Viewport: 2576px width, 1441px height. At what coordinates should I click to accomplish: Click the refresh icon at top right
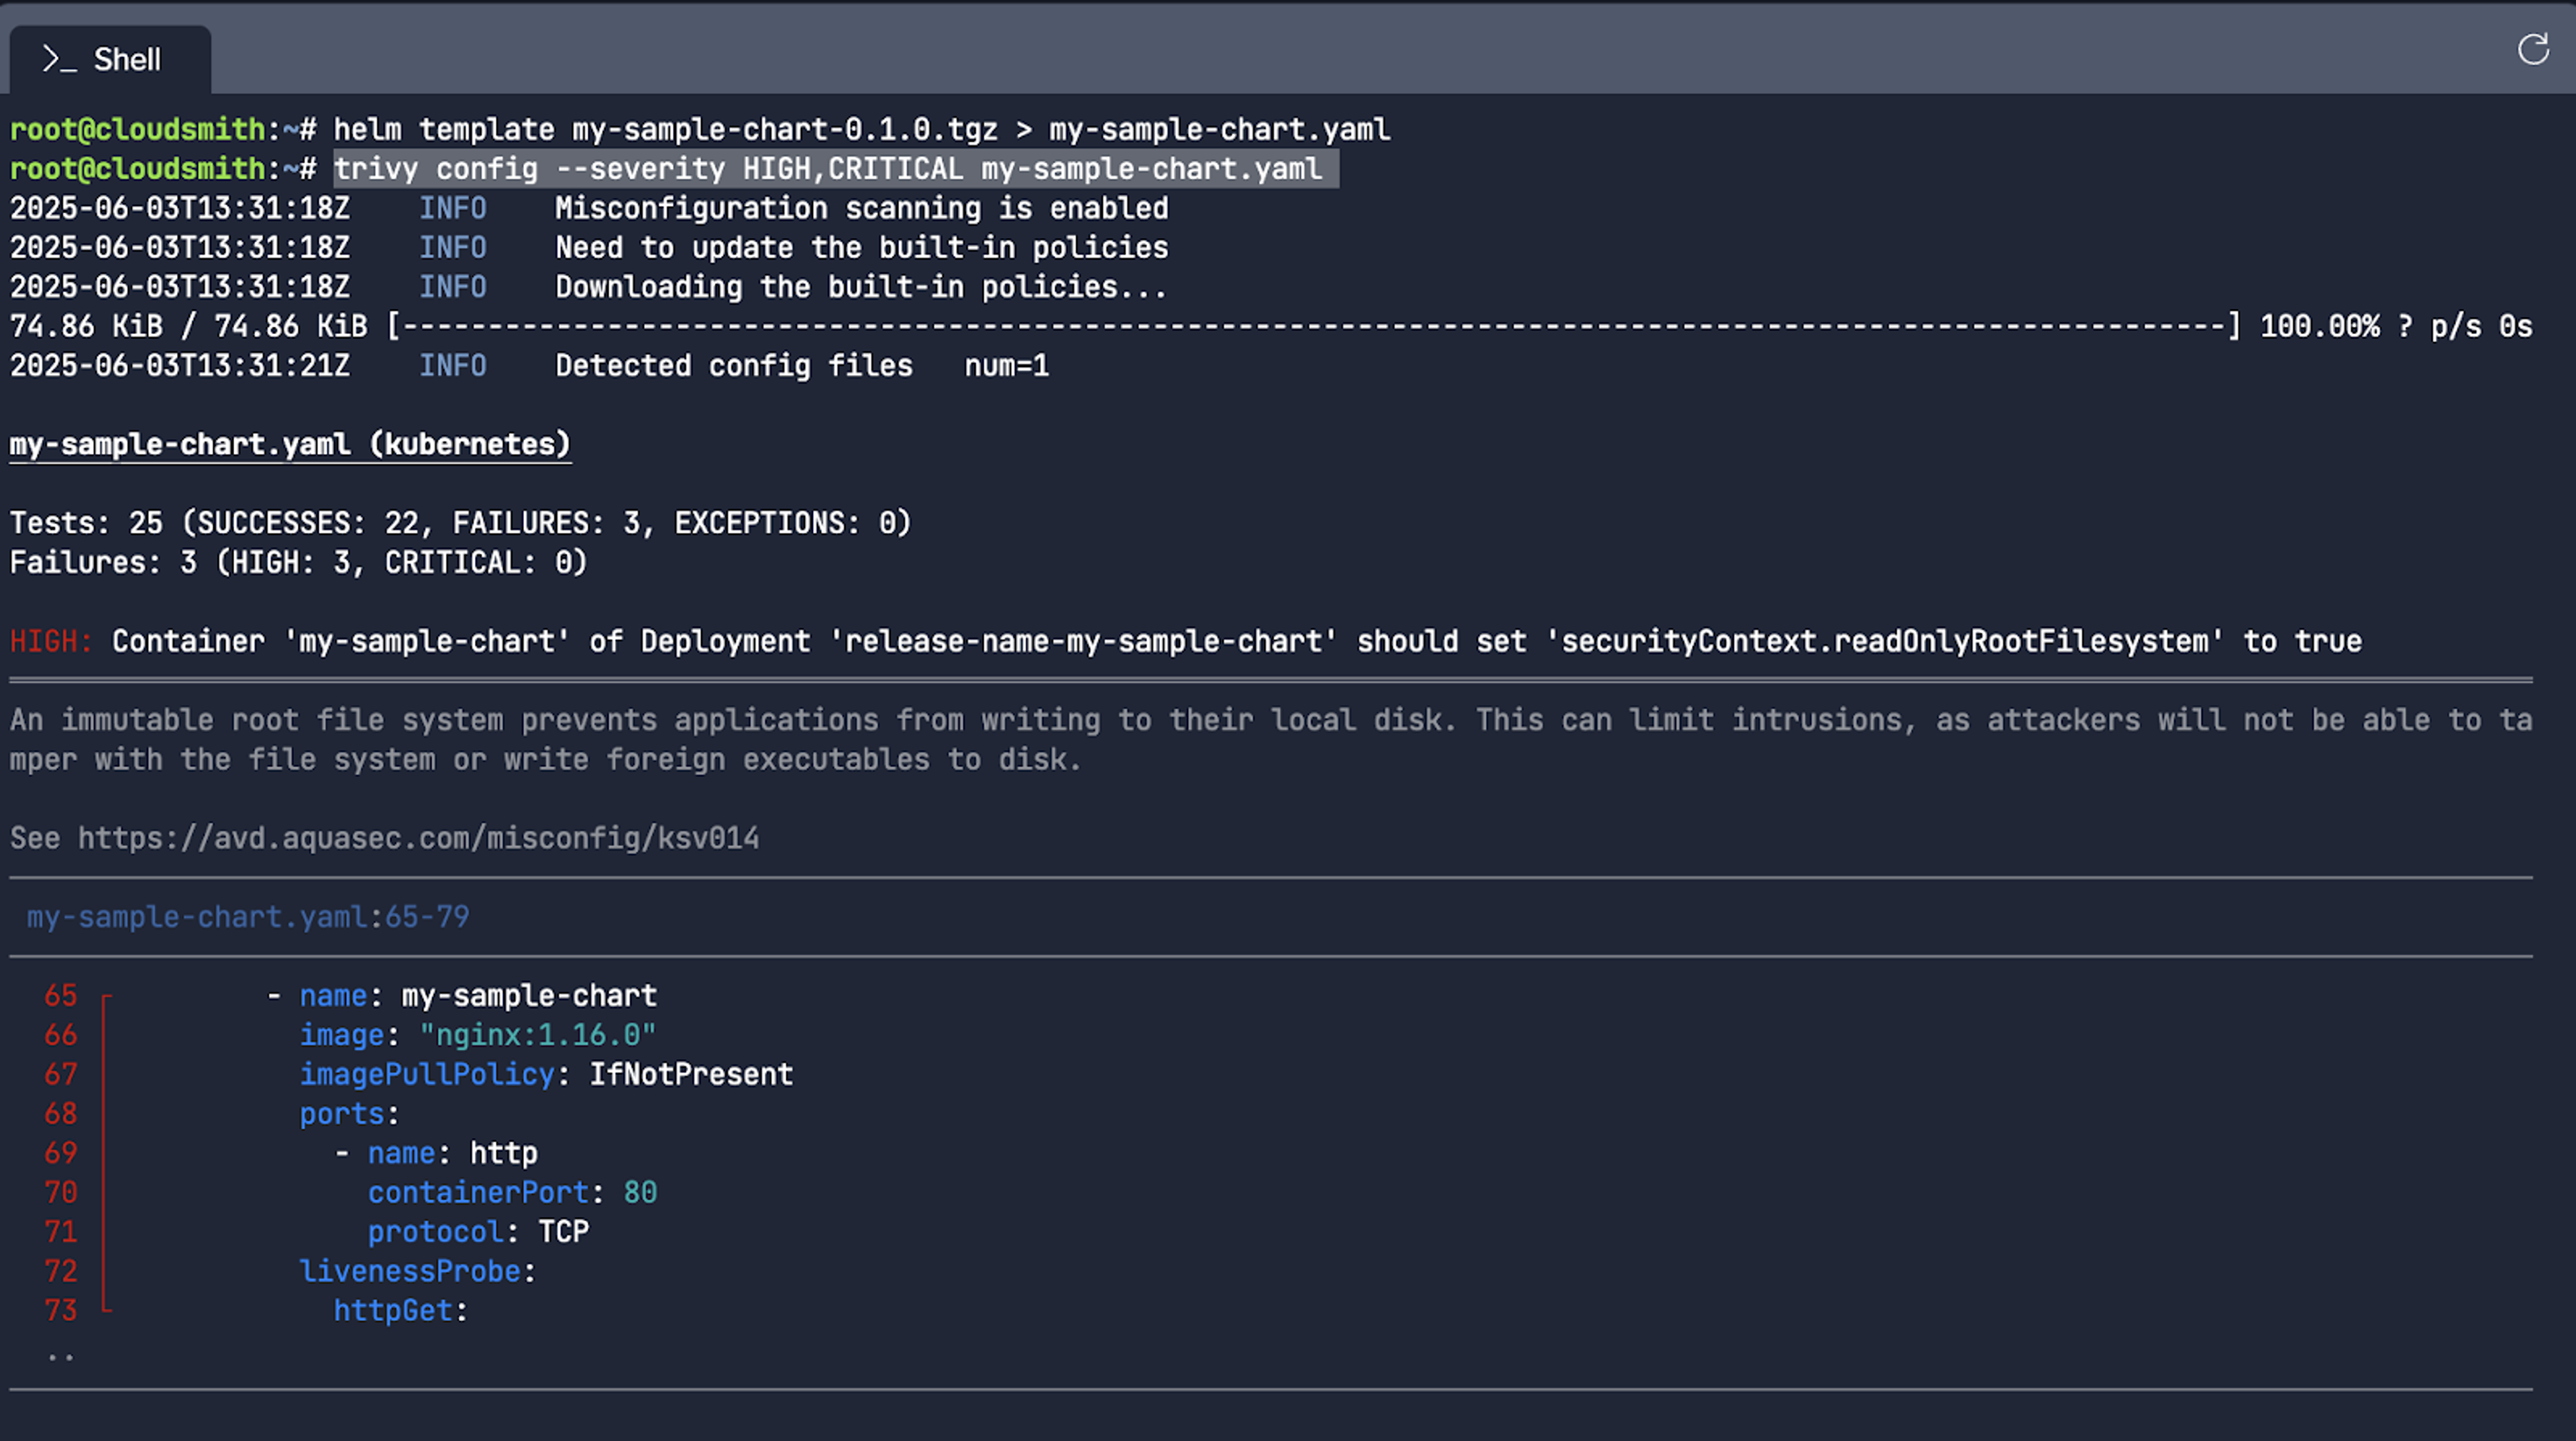(x=2533, y=49)
